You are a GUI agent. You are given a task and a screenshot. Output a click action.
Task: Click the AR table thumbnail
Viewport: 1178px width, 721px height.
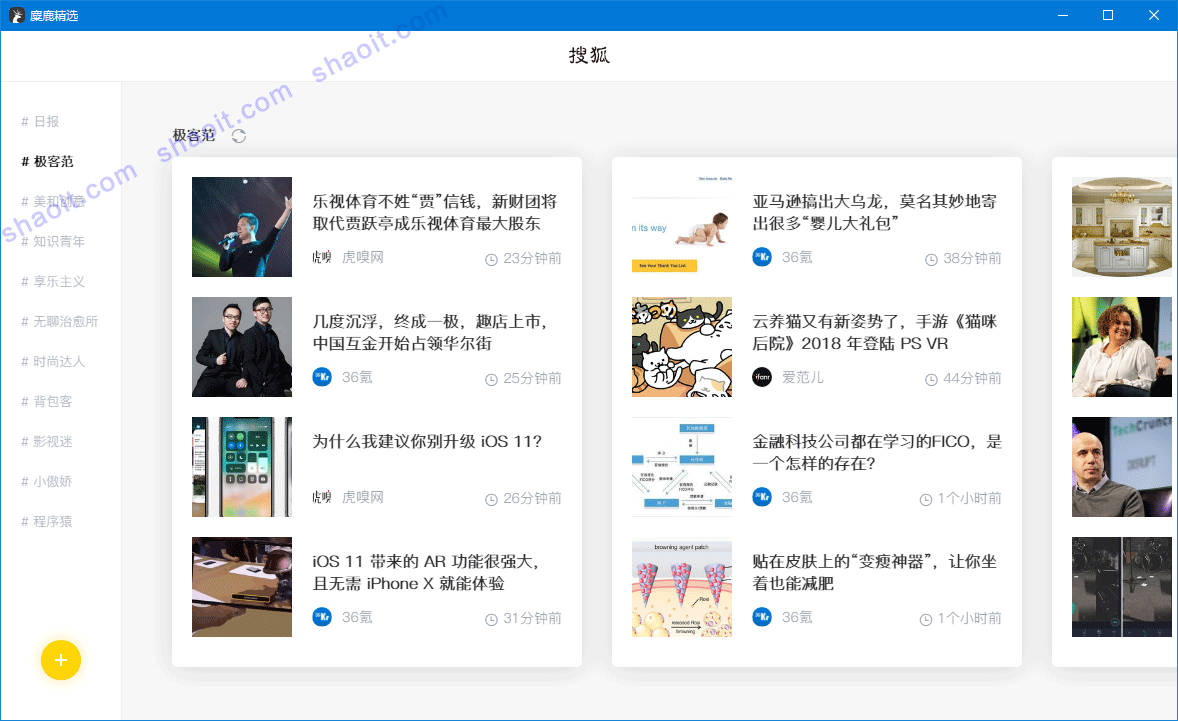[242, 587]
